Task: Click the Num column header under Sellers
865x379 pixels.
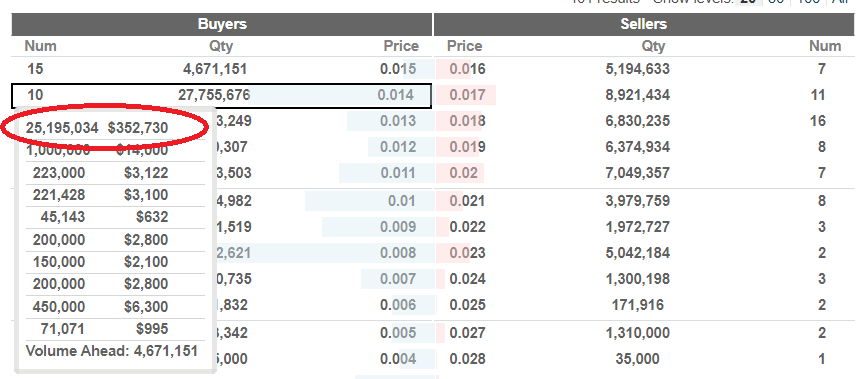Action: pos(825,46)
